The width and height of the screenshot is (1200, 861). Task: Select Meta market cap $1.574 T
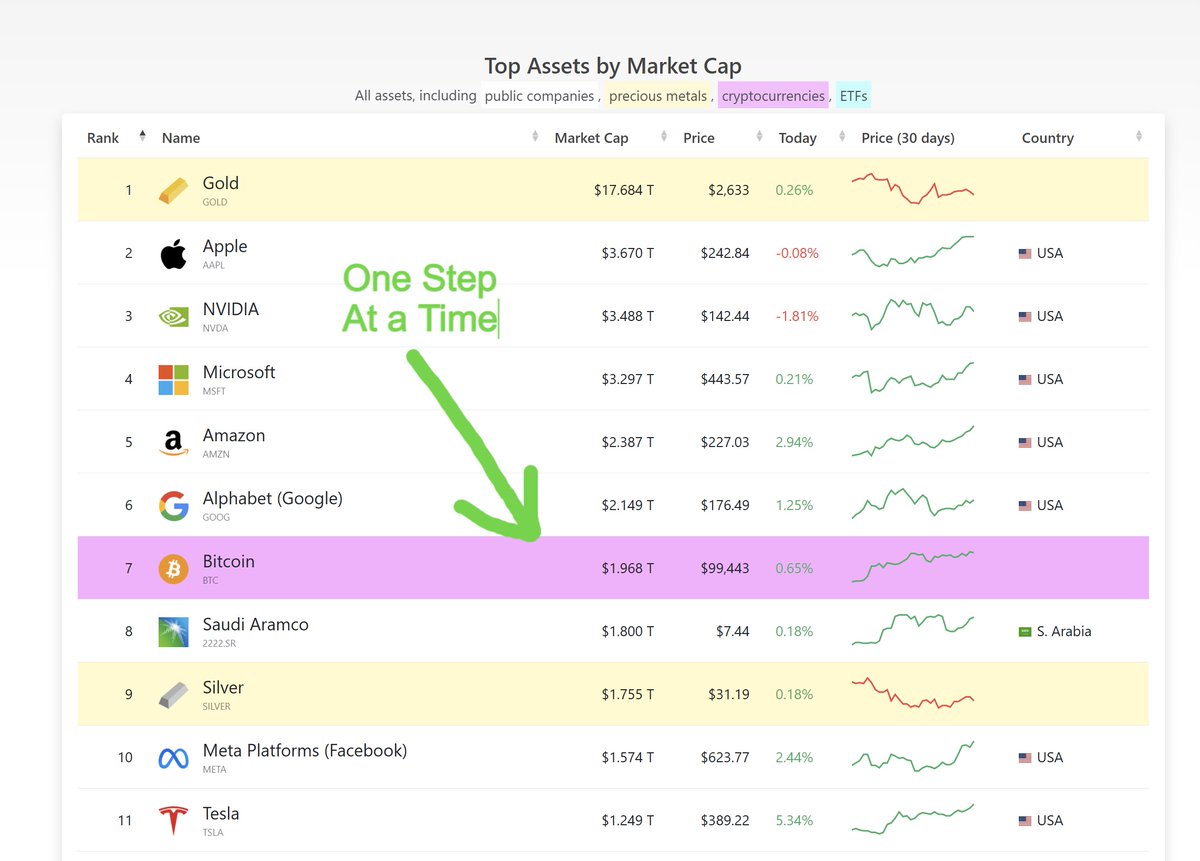point(627,757)
